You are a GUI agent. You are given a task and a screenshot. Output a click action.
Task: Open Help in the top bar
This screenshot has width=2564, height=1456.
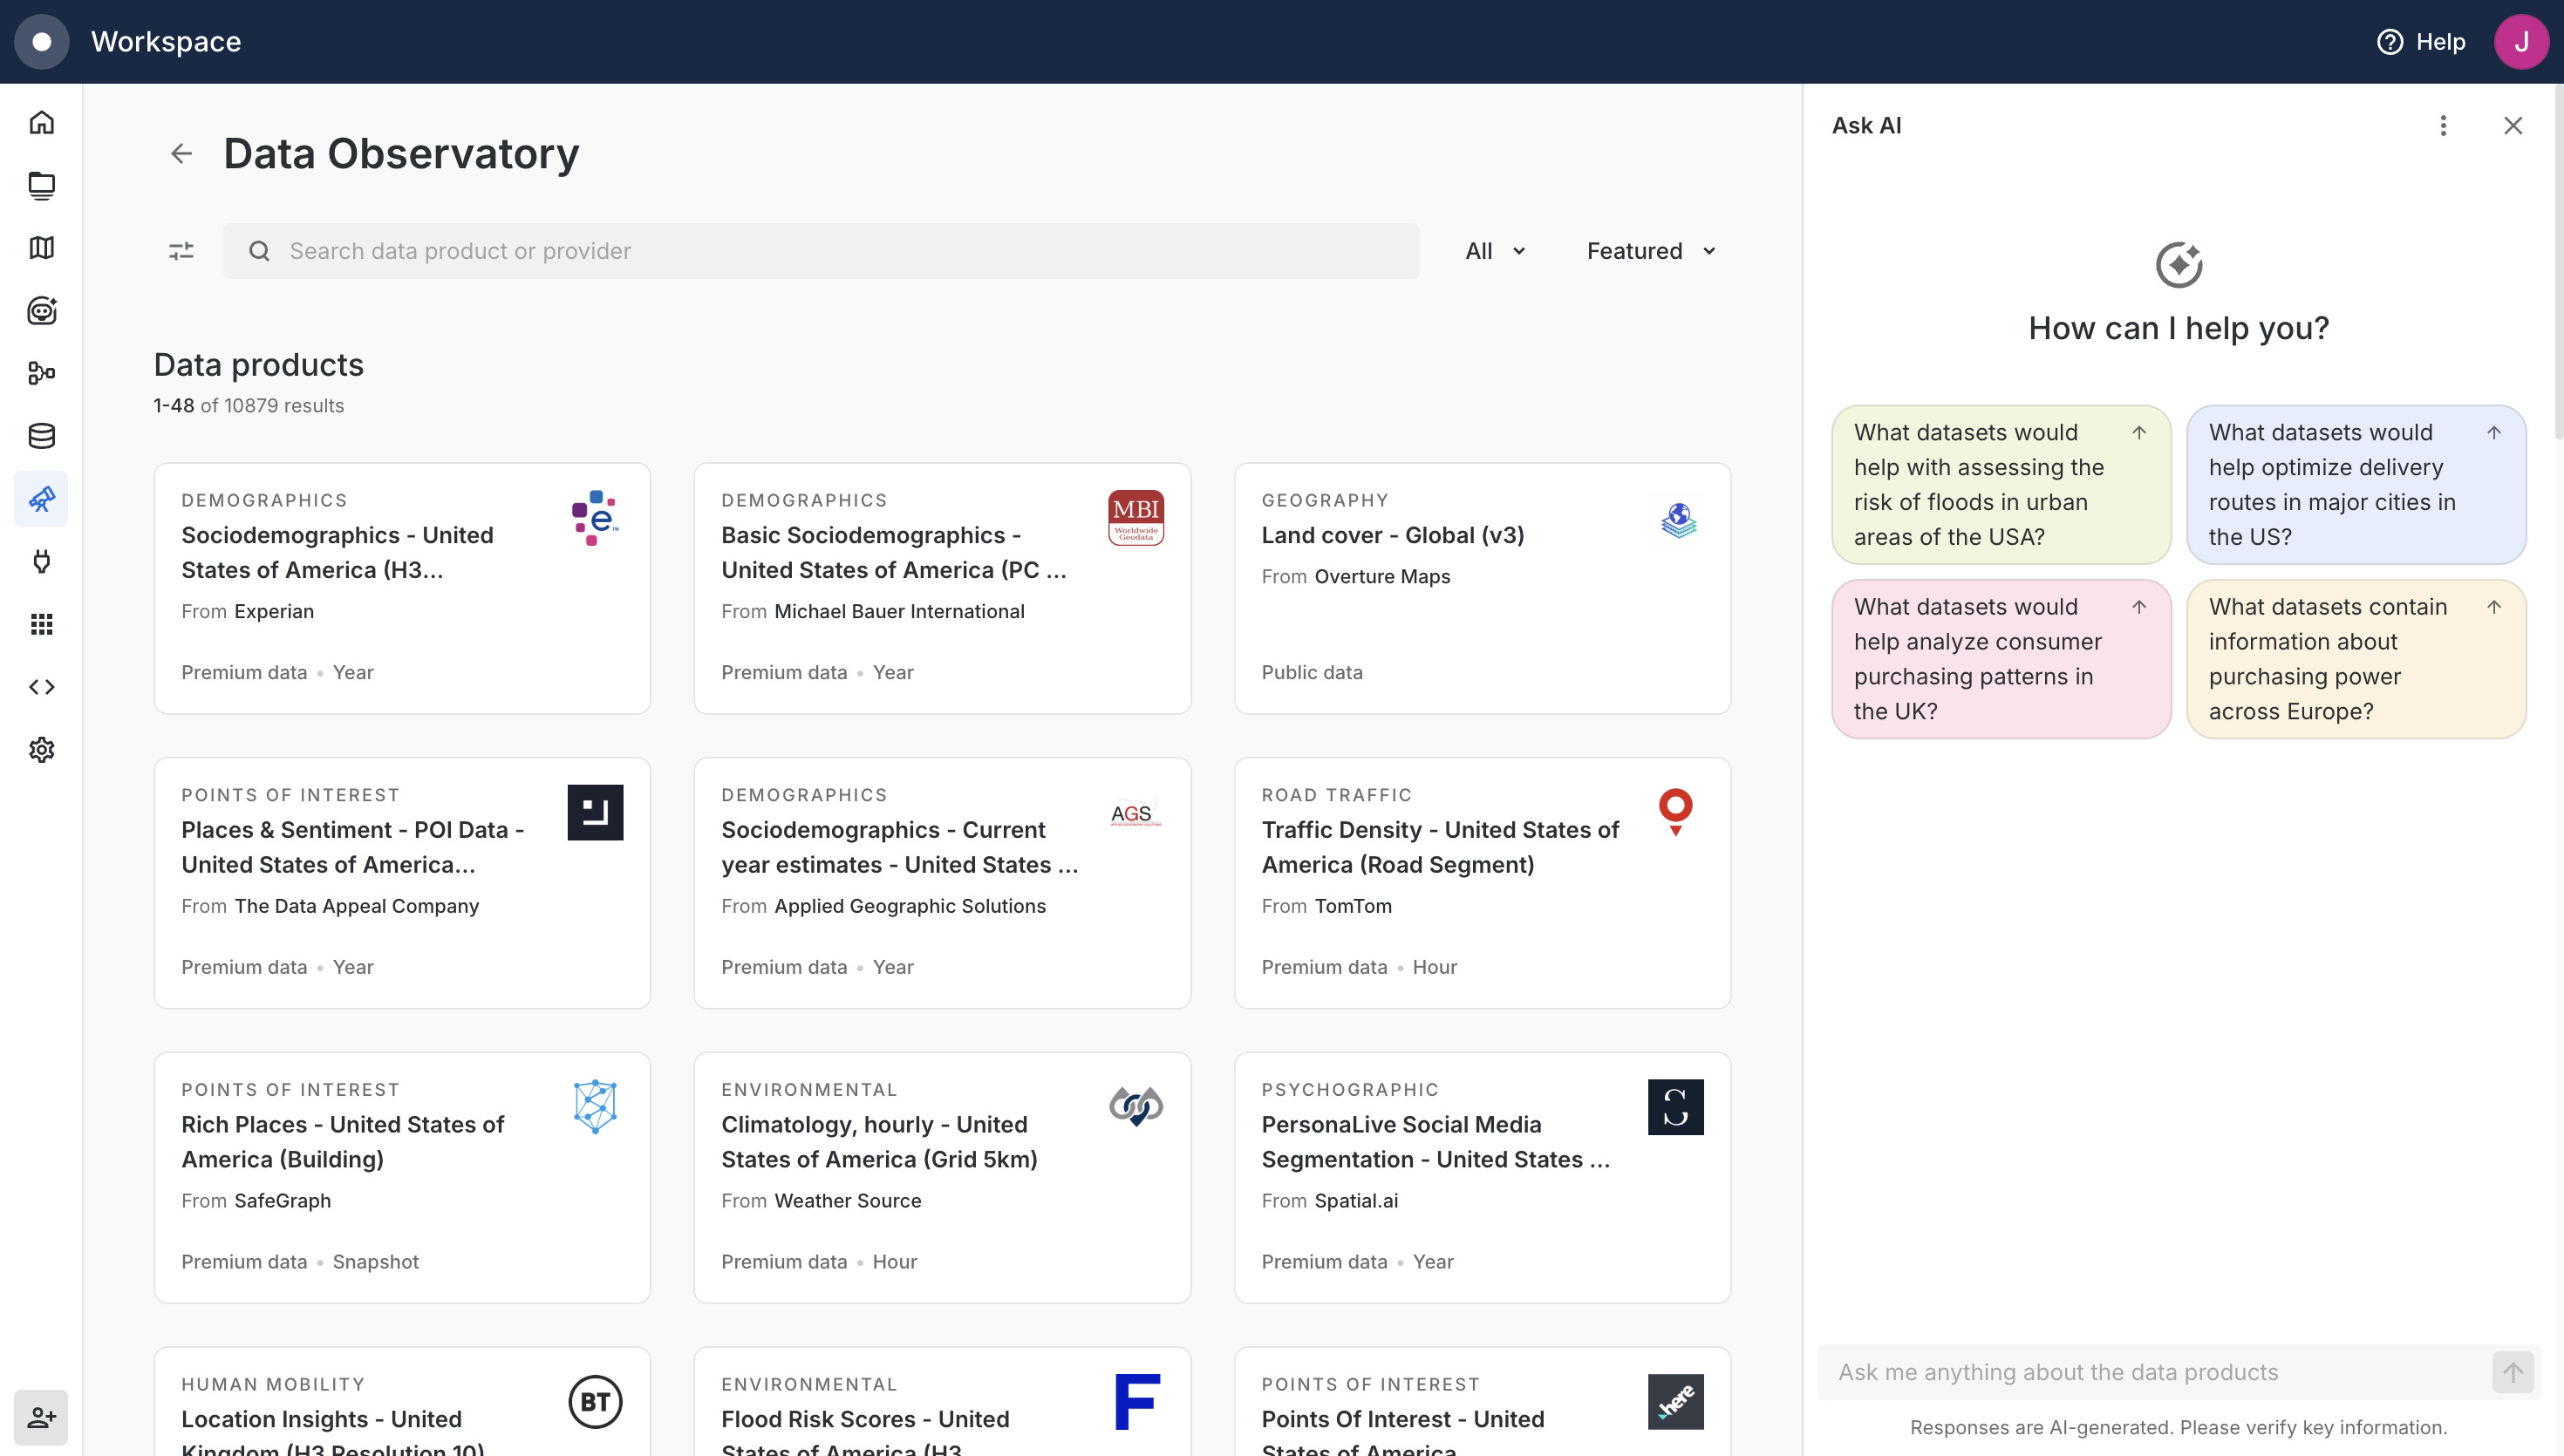pyautogui.click(x=2421, y=42)
